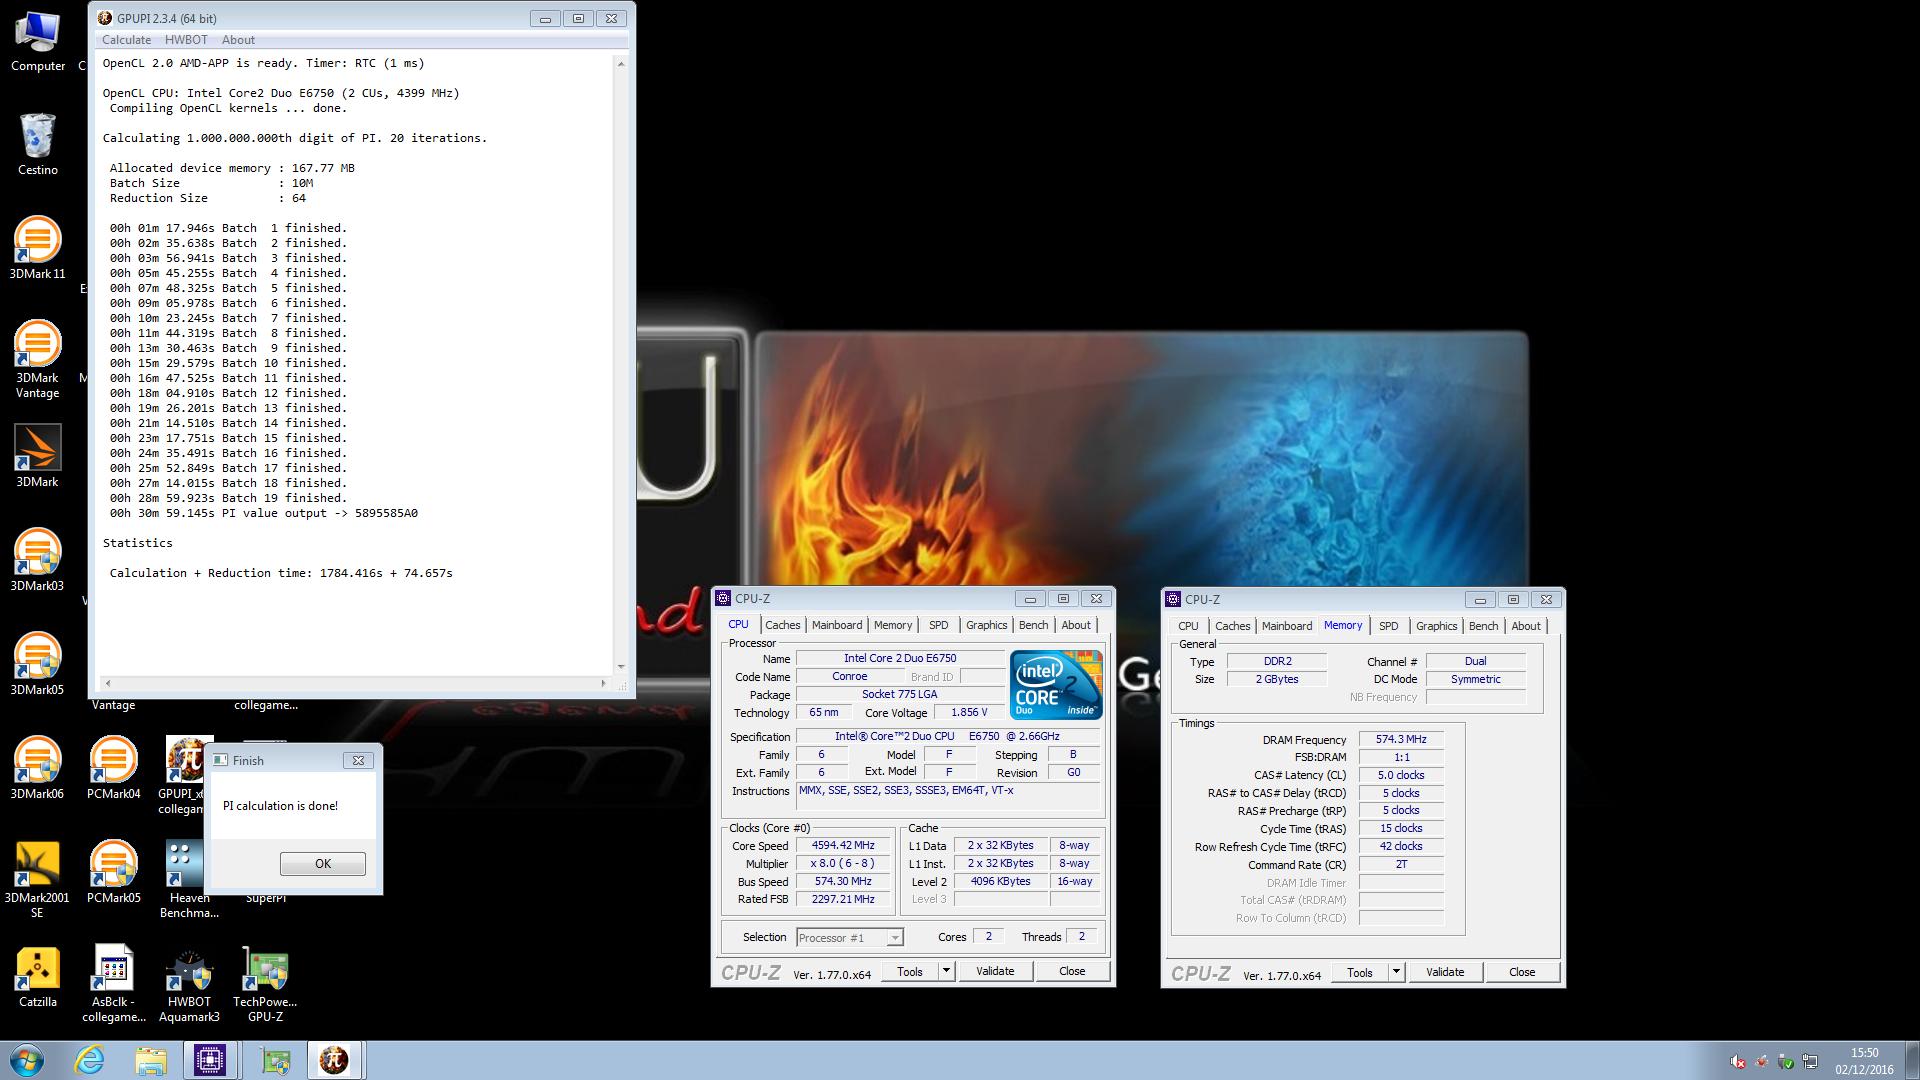Launch the 3DMark05 desktop shortcut
The image size is (1920, 1080).
coord(38,664)
